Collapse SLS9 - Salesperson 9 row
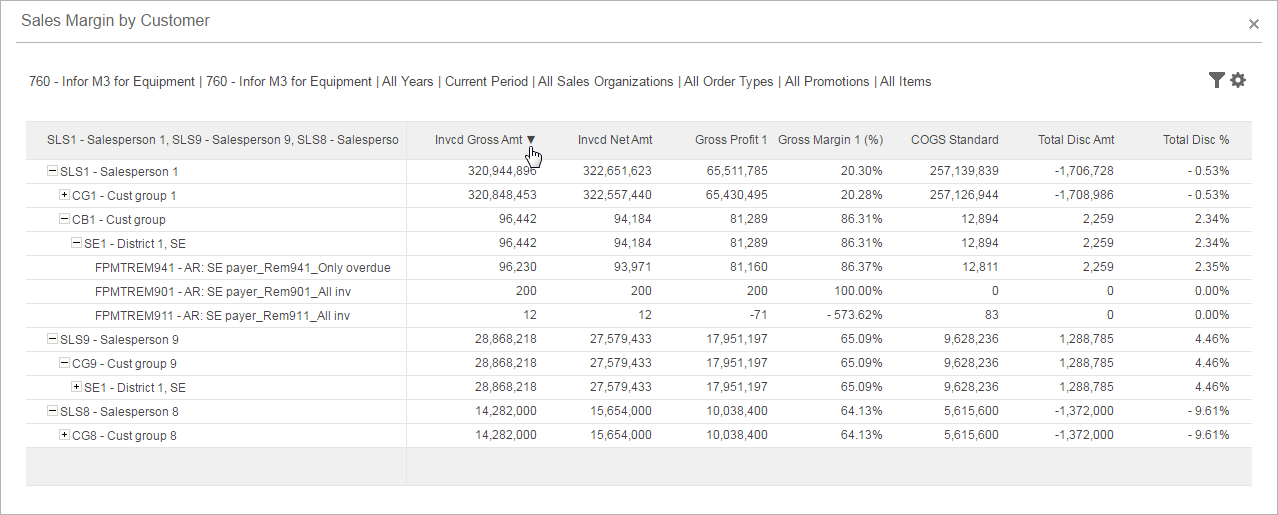1278x515 pixels. click(53, 339)
